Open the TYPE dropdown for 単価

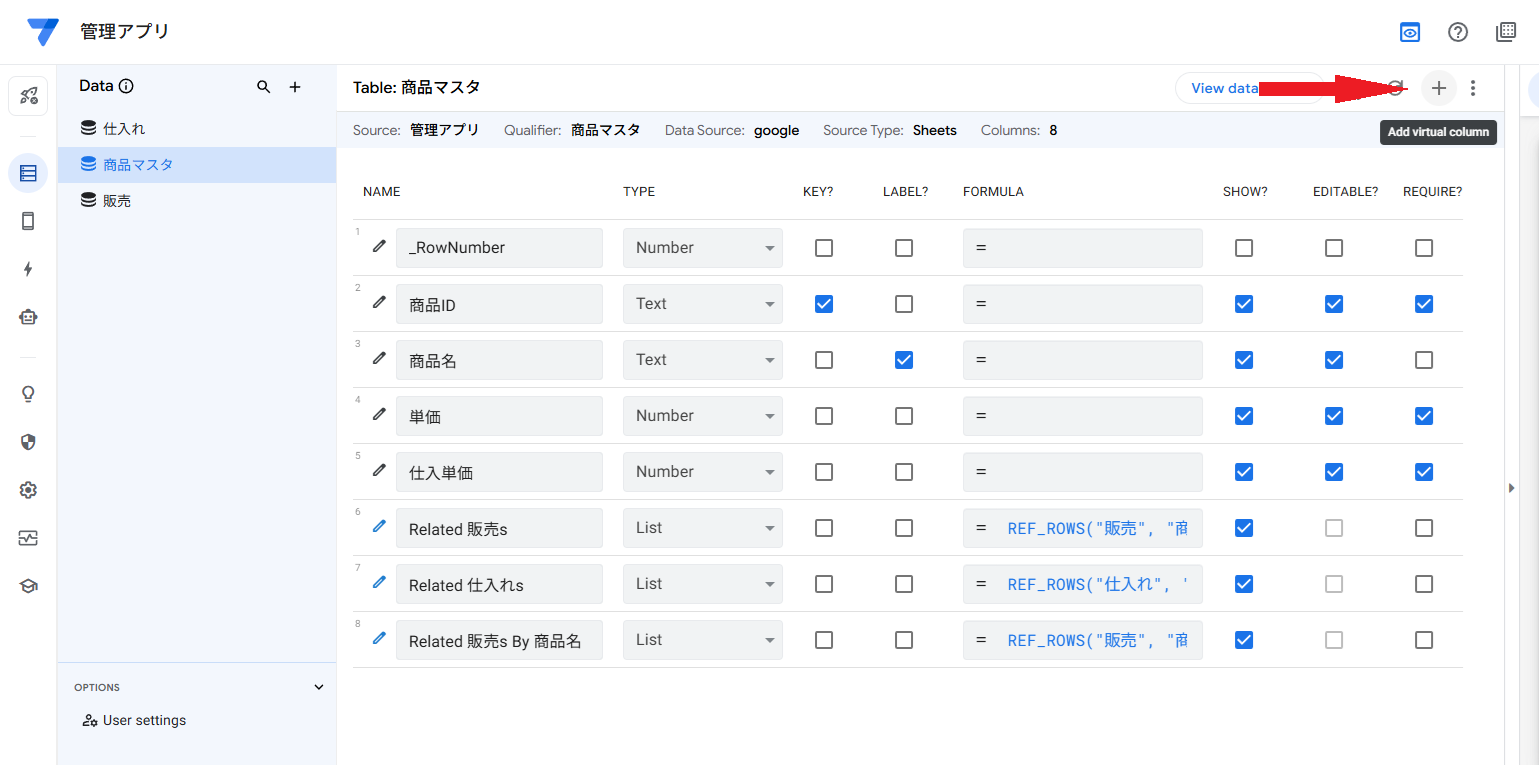pos(702,416)
